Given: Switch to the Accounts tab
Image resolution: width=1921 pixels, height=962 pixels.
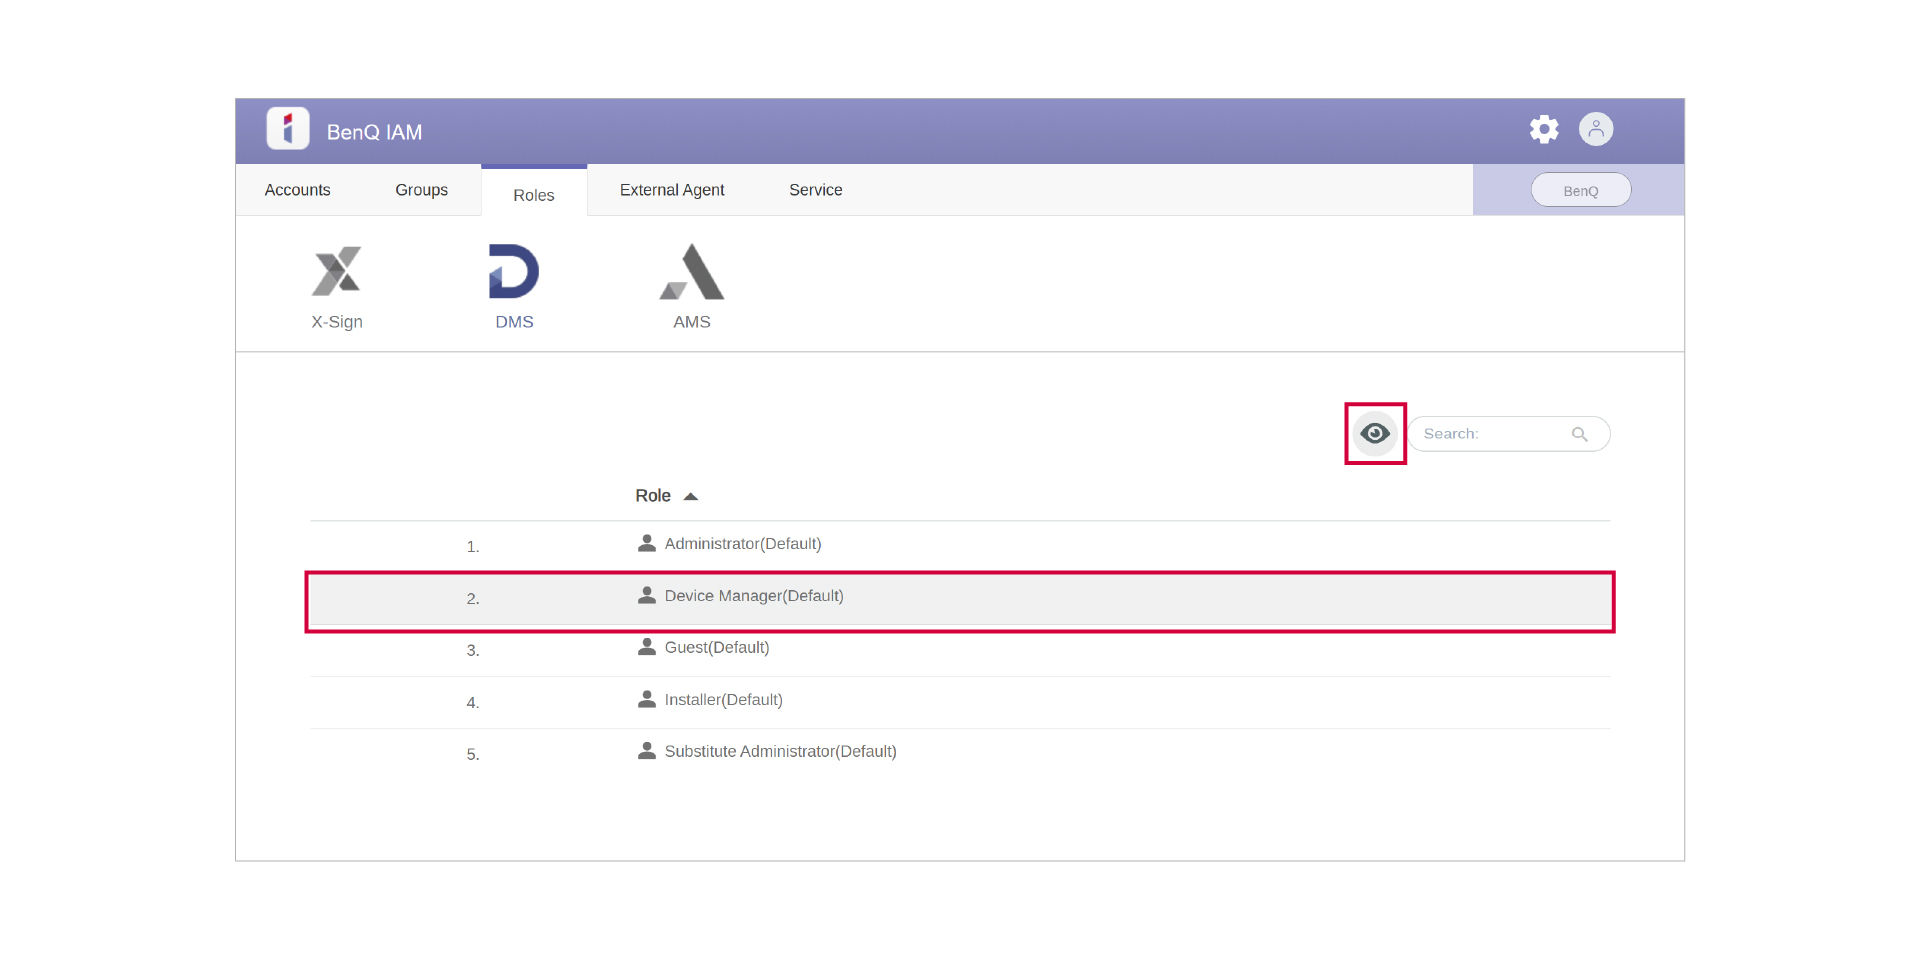Looking at the screenshot, I should click(x=297, y=190).
